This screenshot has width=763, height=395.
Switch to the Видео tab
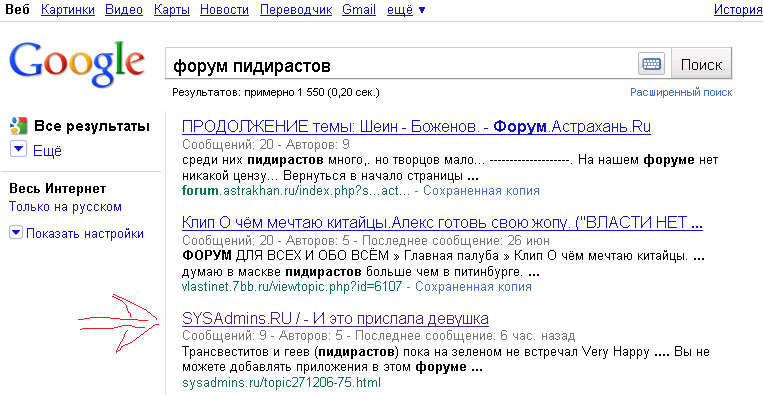124,9
